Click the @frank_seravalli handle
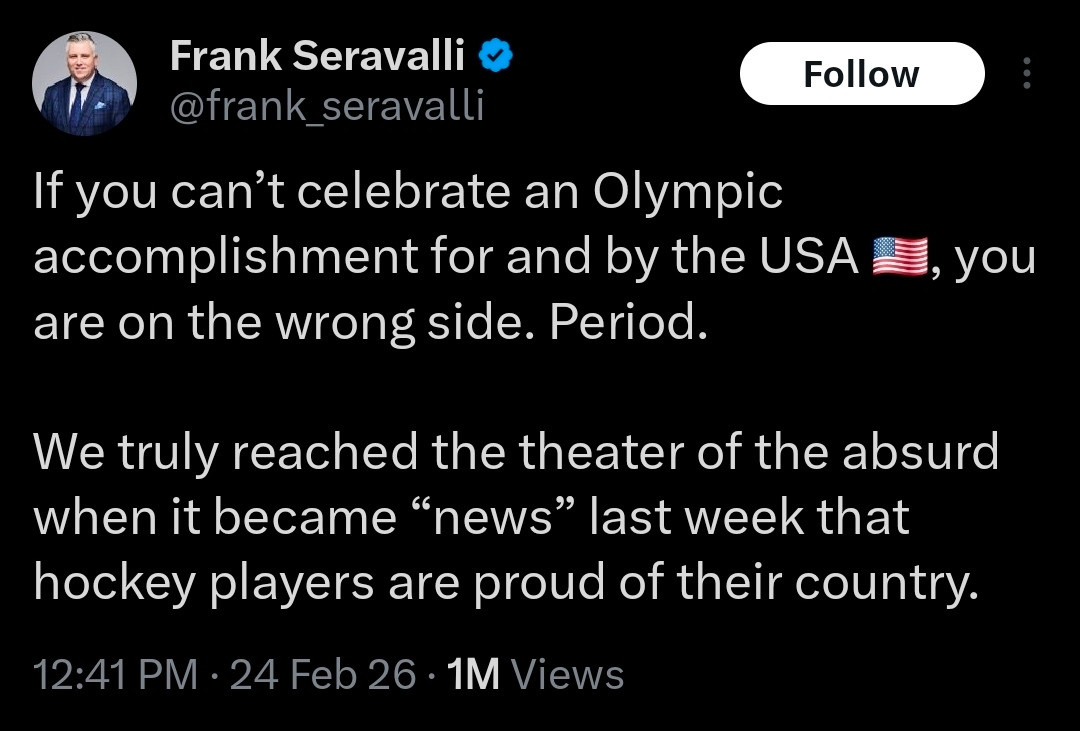 click(327, 105)
